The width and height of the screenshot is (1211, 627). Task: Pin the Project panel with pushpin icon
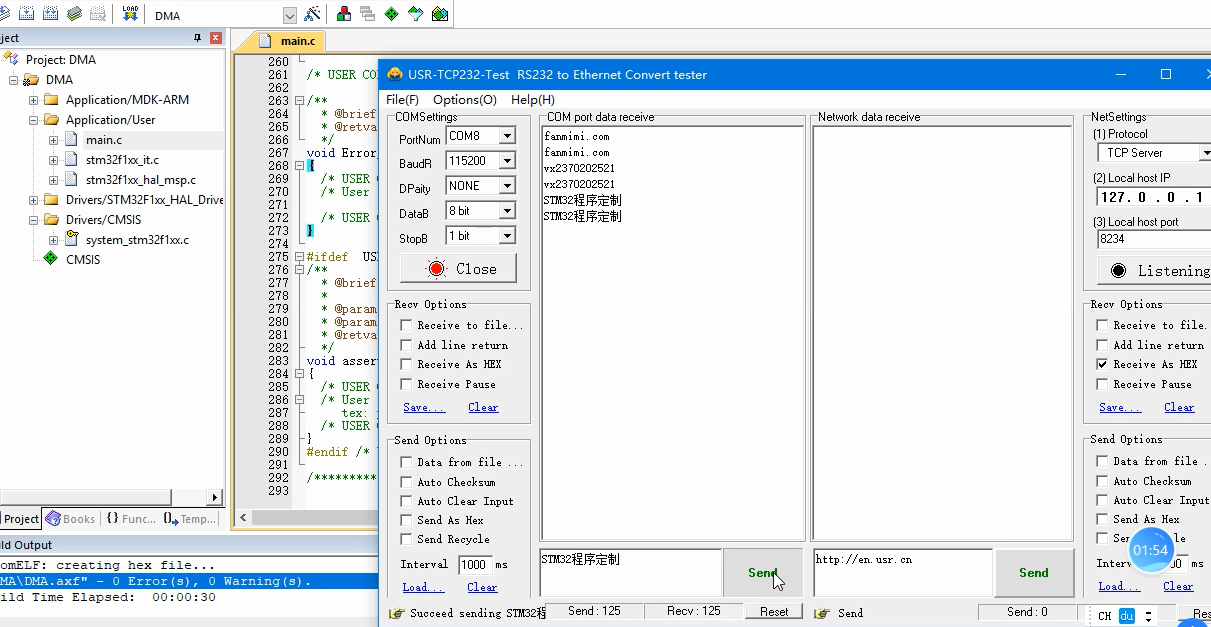coord(197,38)
